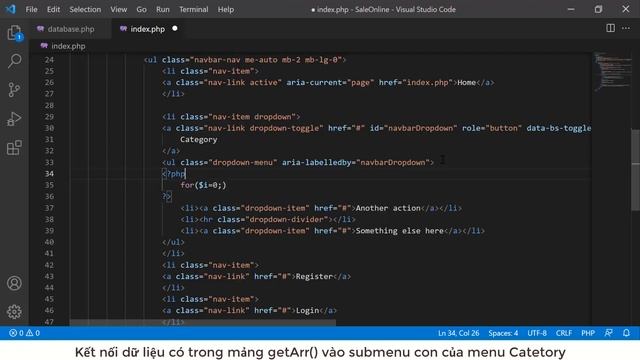This screenshot has height=360, width=640.
Task: Click line number 34 in gutter
Action: (x=49, y=173)
